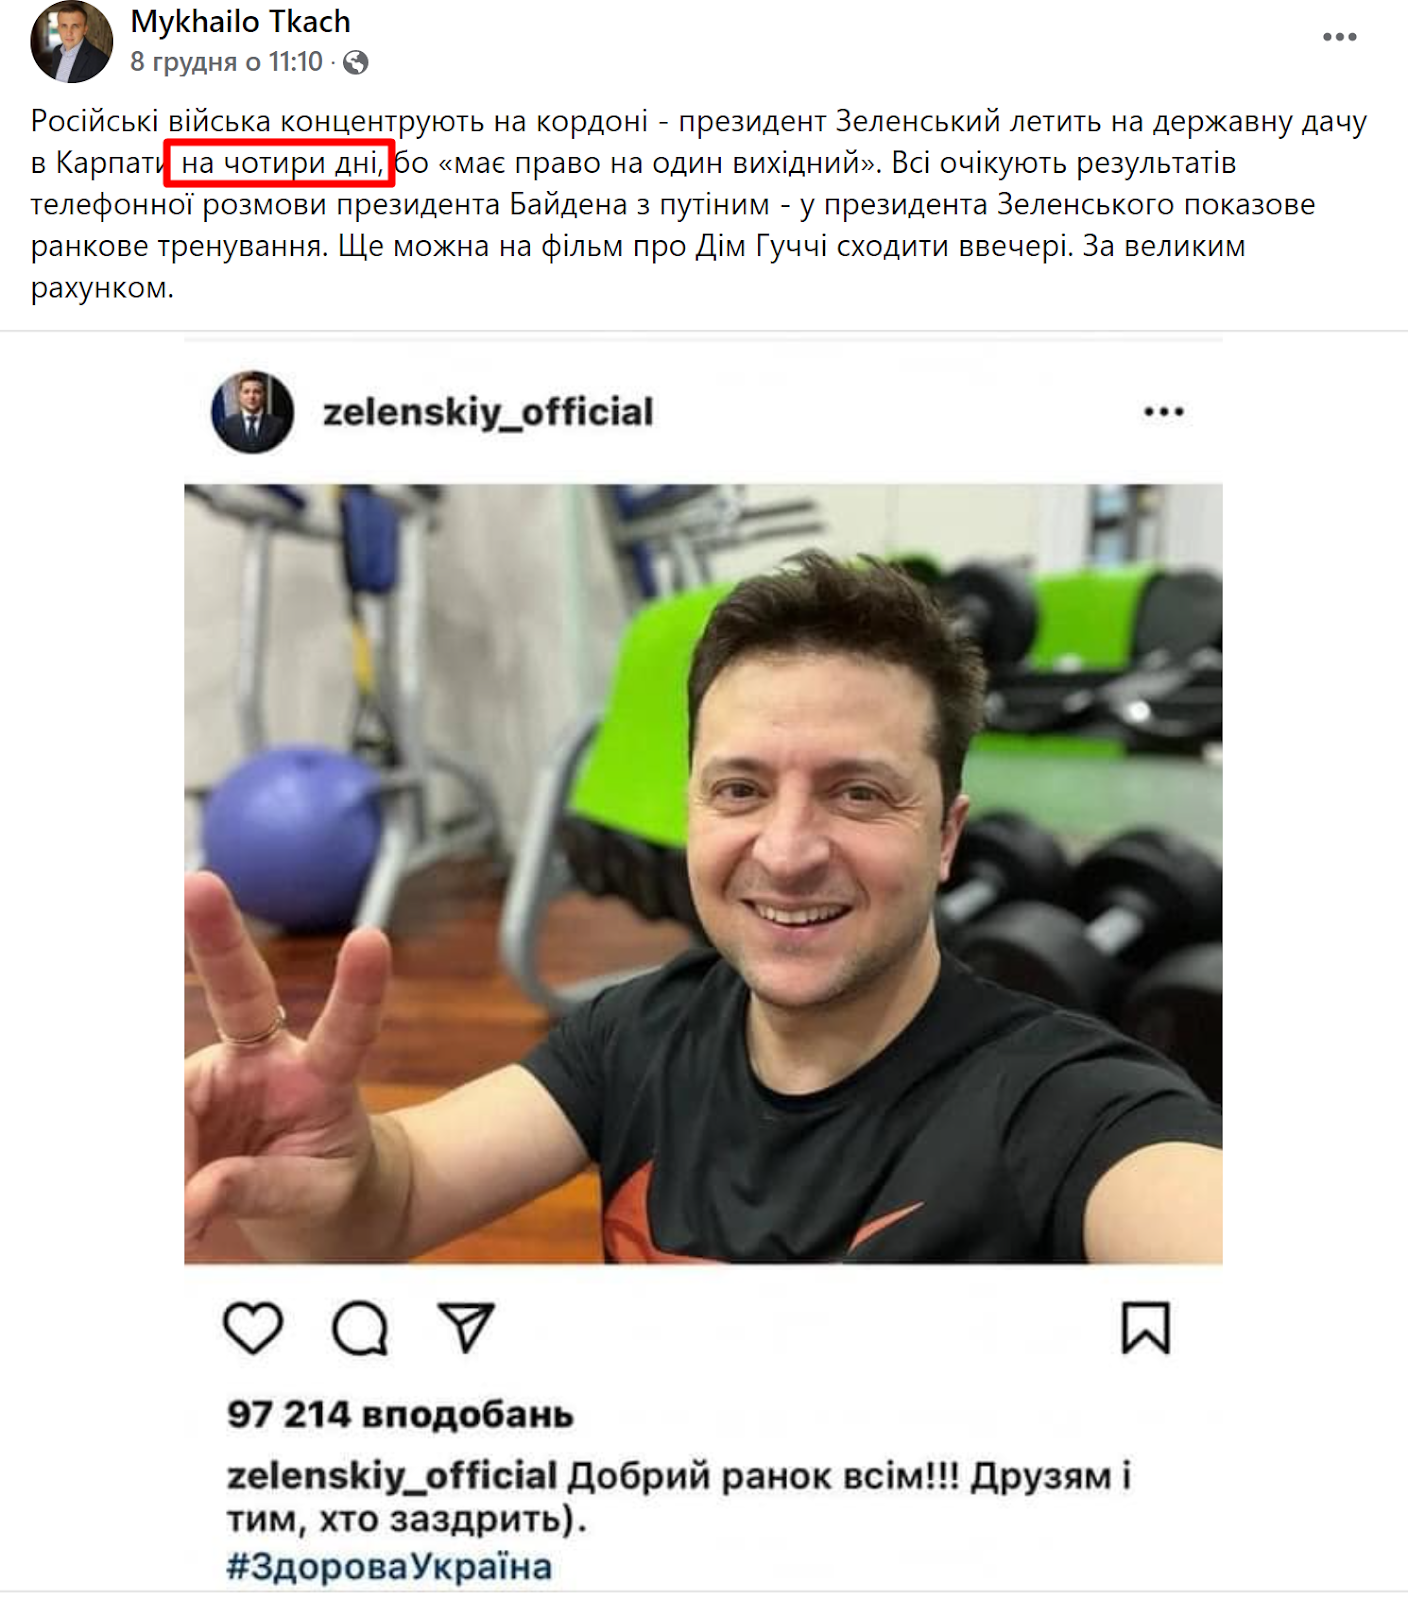Open the gym selfie photo
The width and height of the screenshot is (1408, 1600).
703,874
